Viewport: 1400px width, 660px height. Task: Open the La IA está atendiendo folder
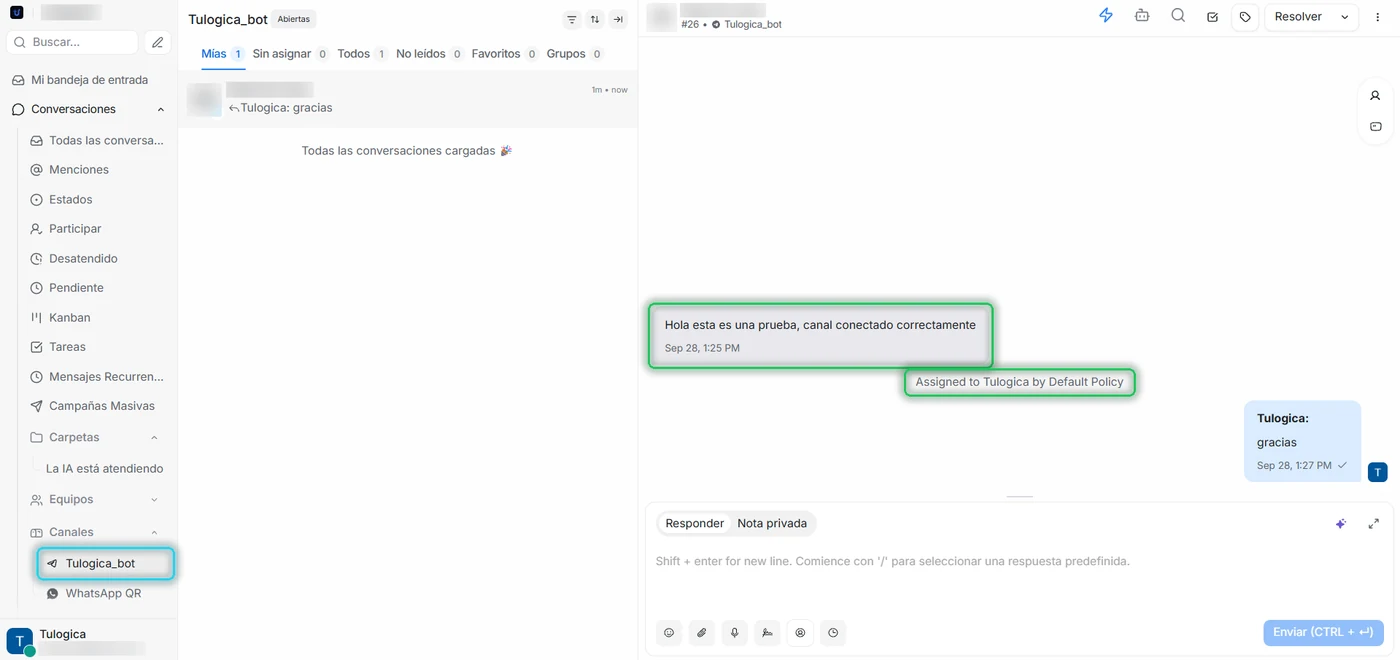pos(104,469)
